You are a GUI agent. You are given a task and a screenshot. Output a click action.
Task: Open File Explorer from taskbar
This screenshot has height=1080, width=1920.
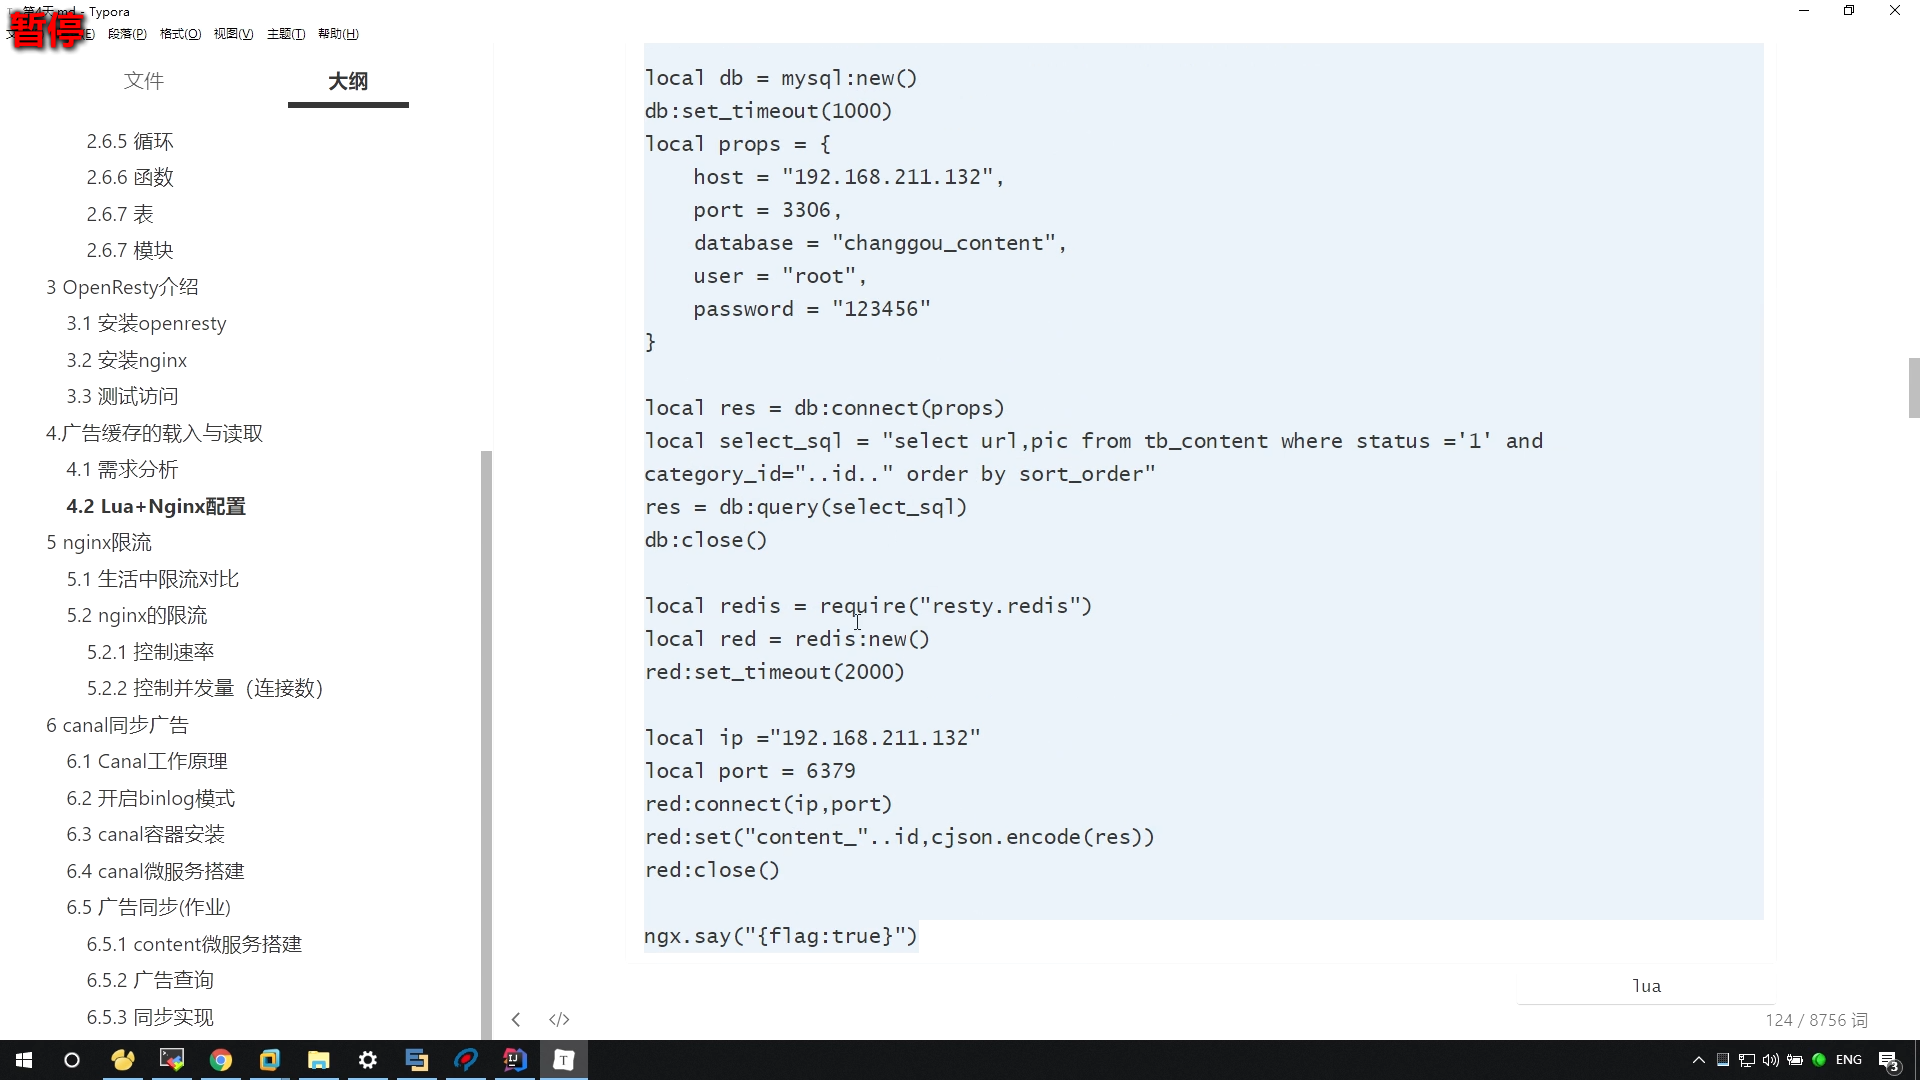[x=319, y=1060]
